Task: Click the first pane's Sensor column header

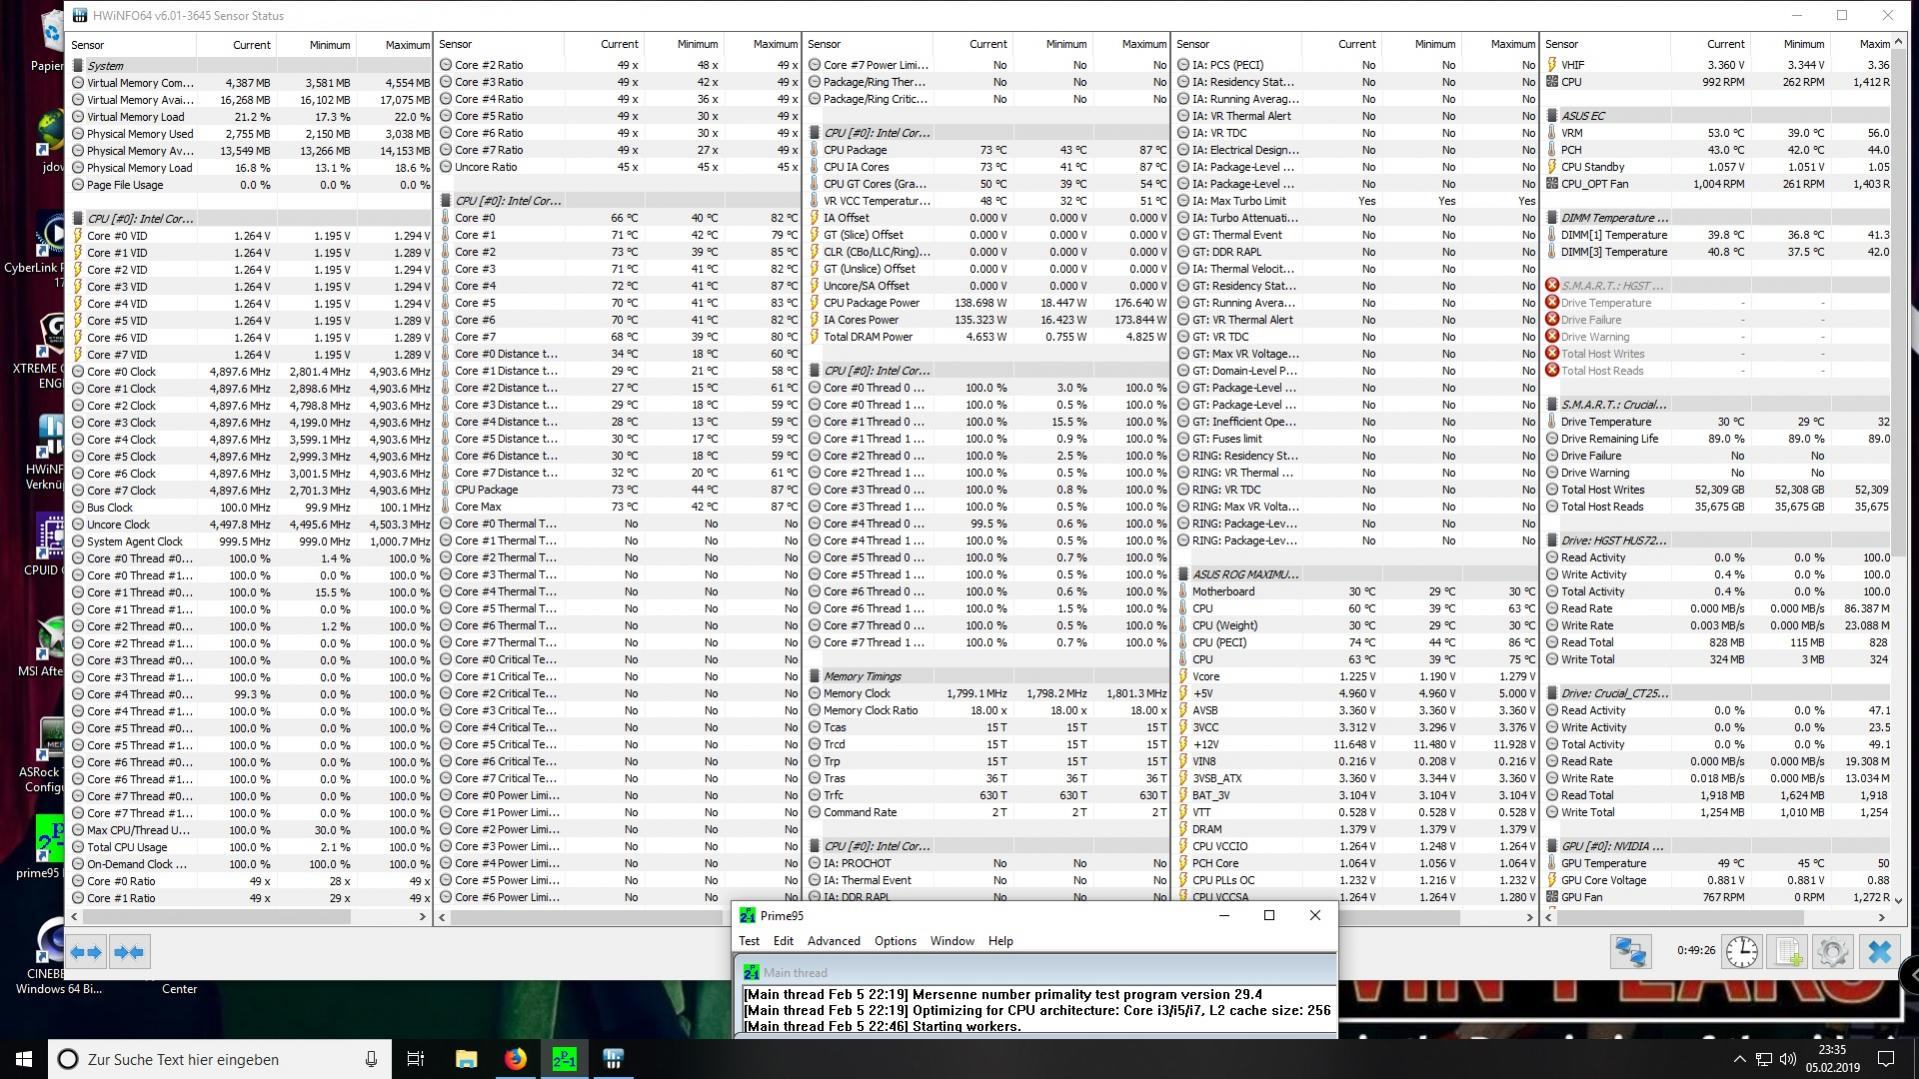Action: click(x=131, y=45)
